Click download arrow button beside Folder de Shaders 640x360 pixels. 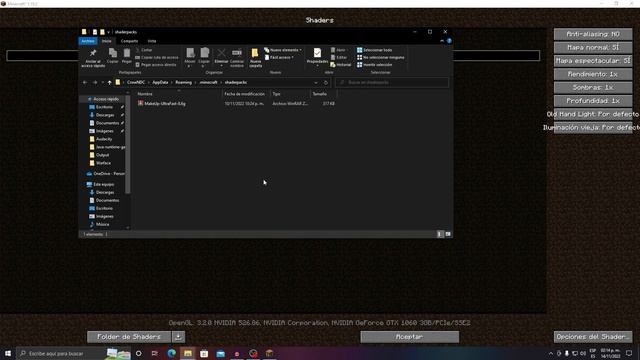coord(178,337)
